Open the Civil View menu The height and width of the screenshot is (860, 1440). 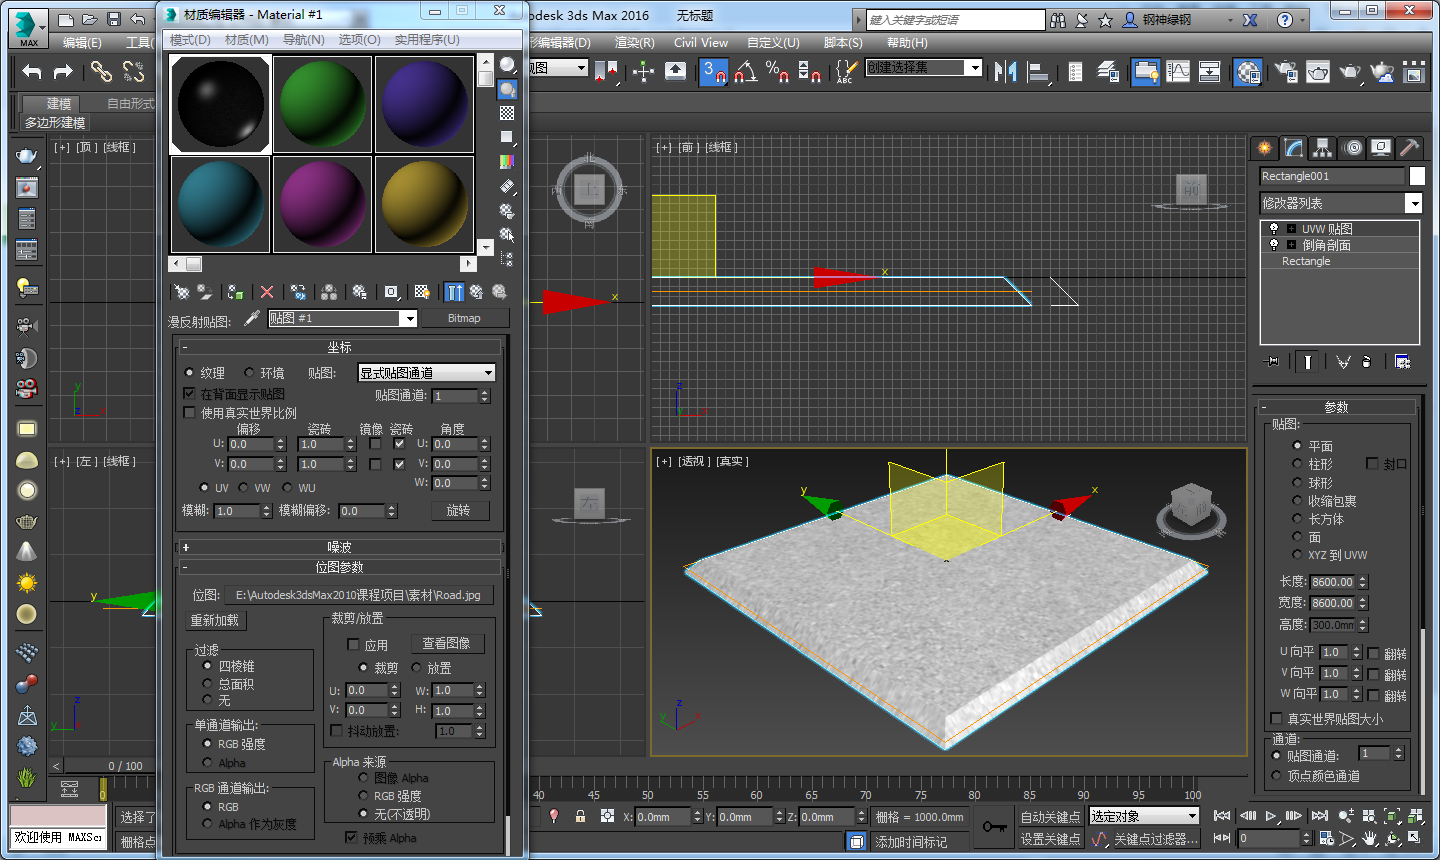(x=701, y=42)
